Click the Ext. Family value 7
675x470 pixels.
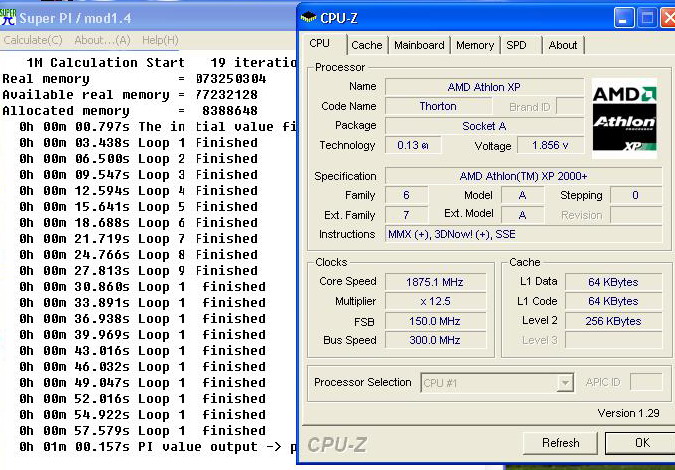coord(406,215)
